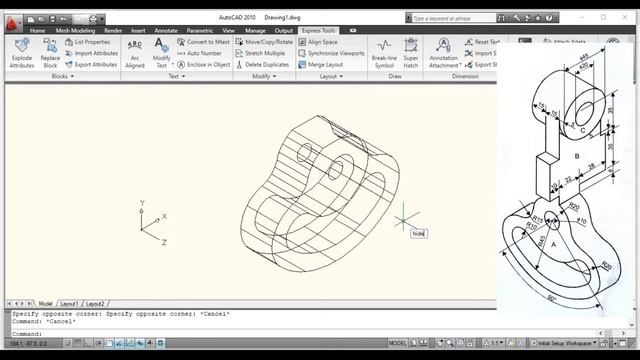Expand the Modify panel
The width and height of the screenshot is (640, 360).
(x=264, y=76)
